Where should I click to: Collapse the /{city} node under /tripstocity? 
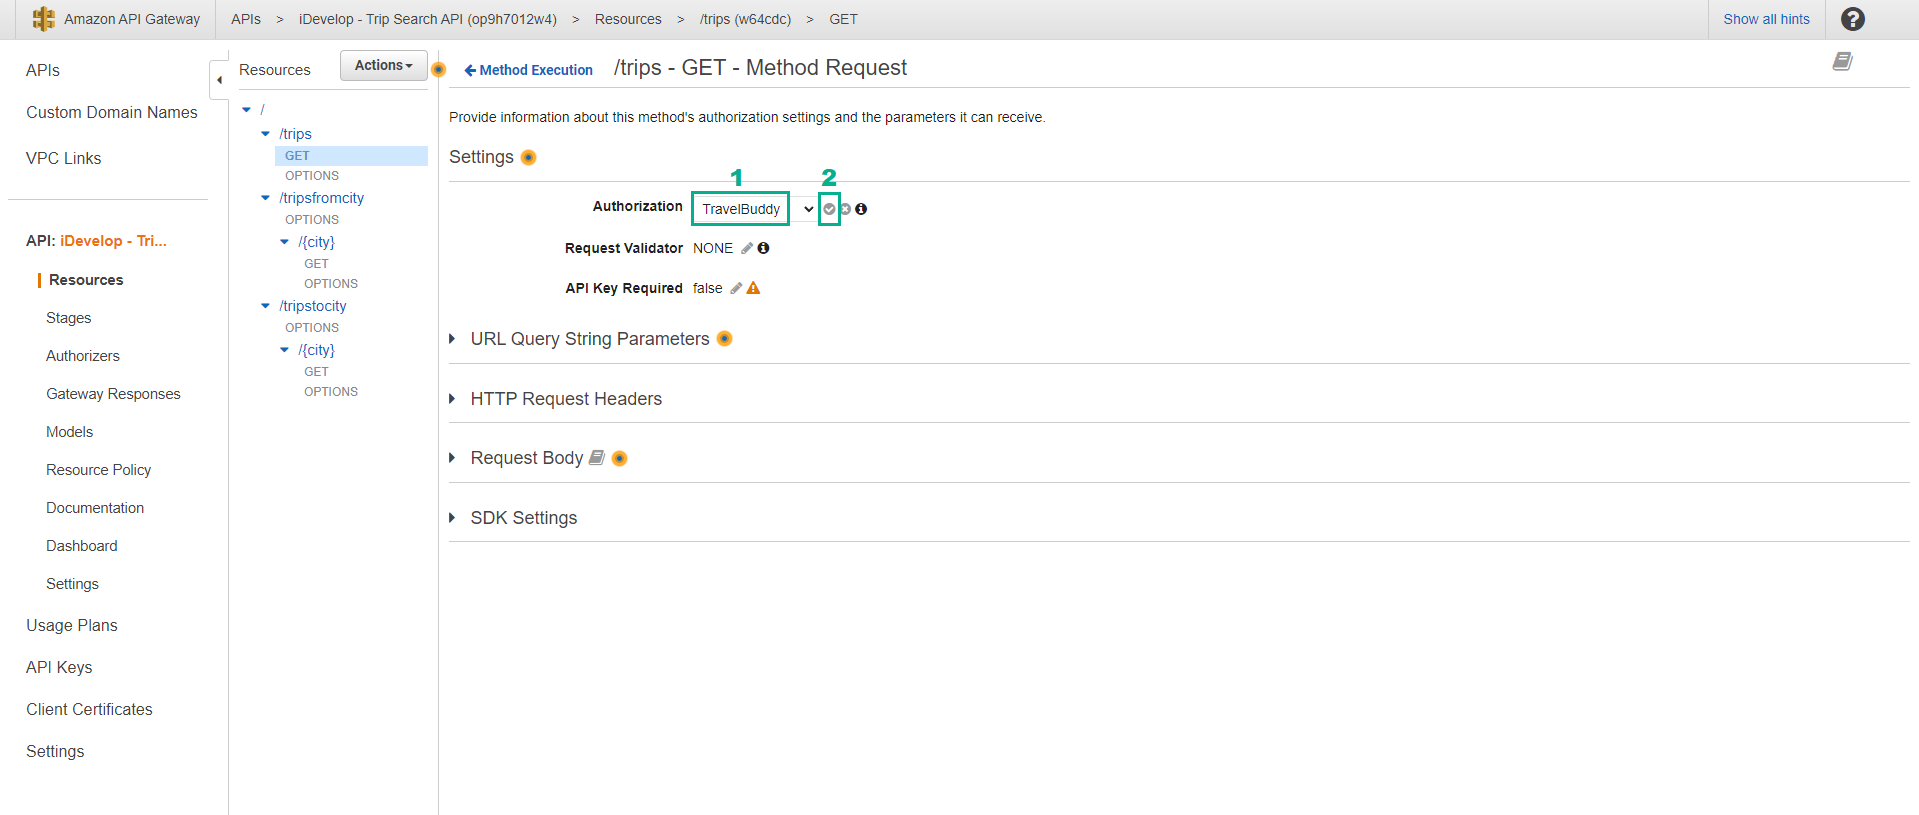pos(284,350)
